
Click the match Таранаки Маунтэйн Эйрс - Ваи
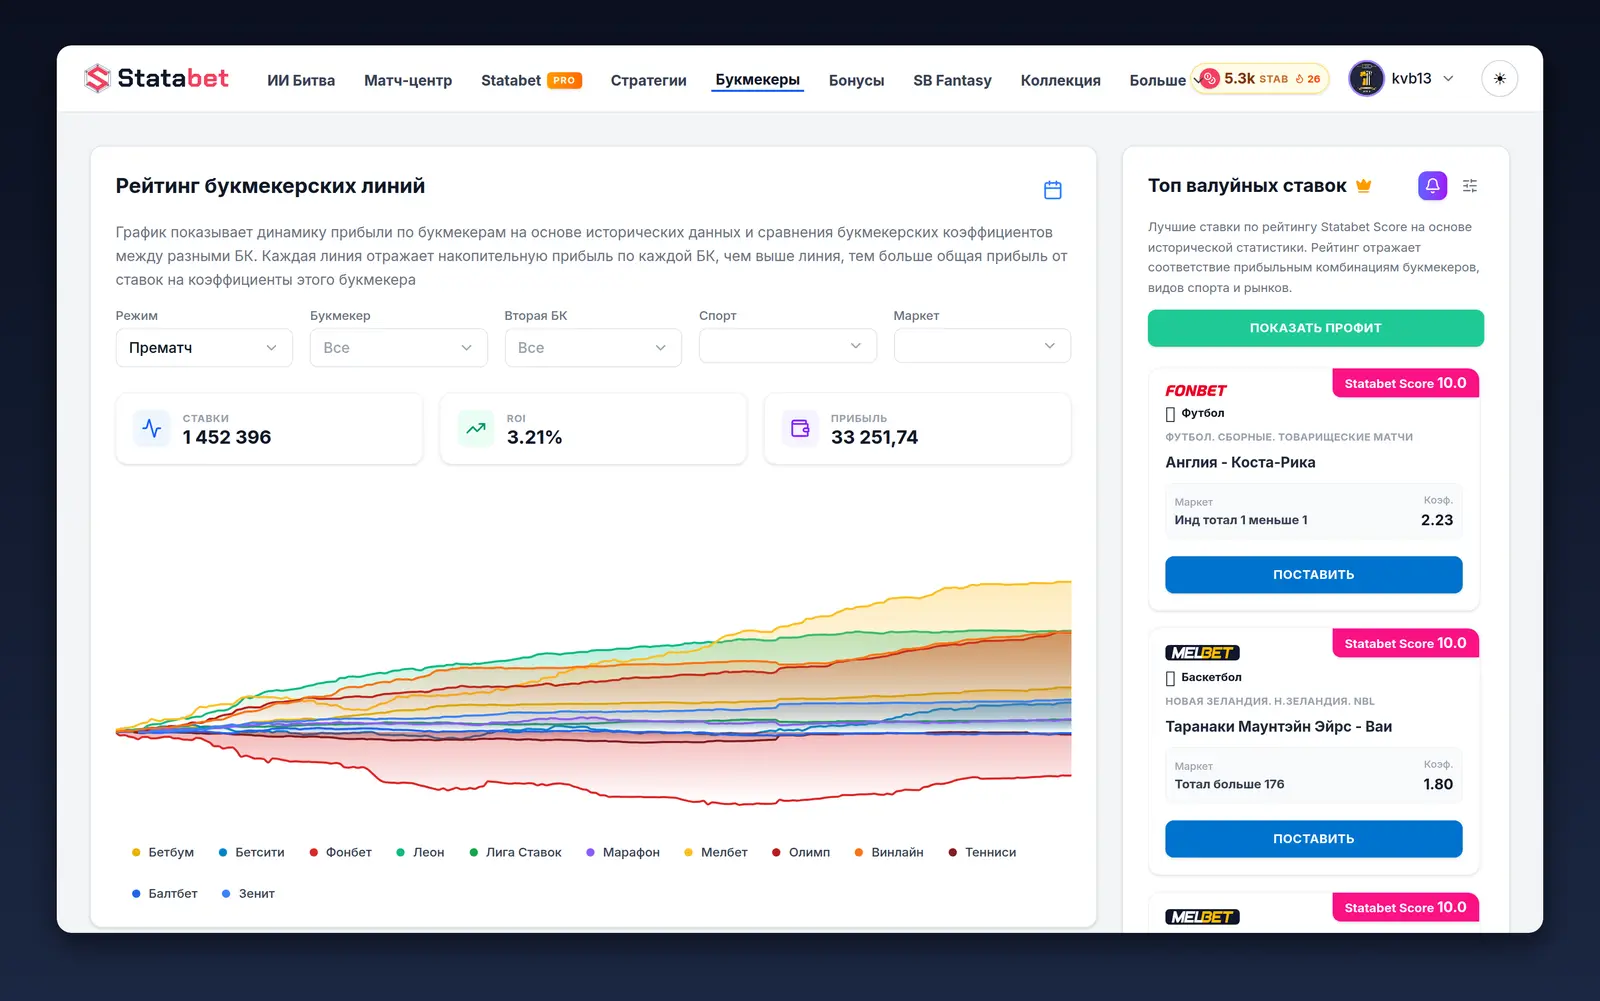1279,727
